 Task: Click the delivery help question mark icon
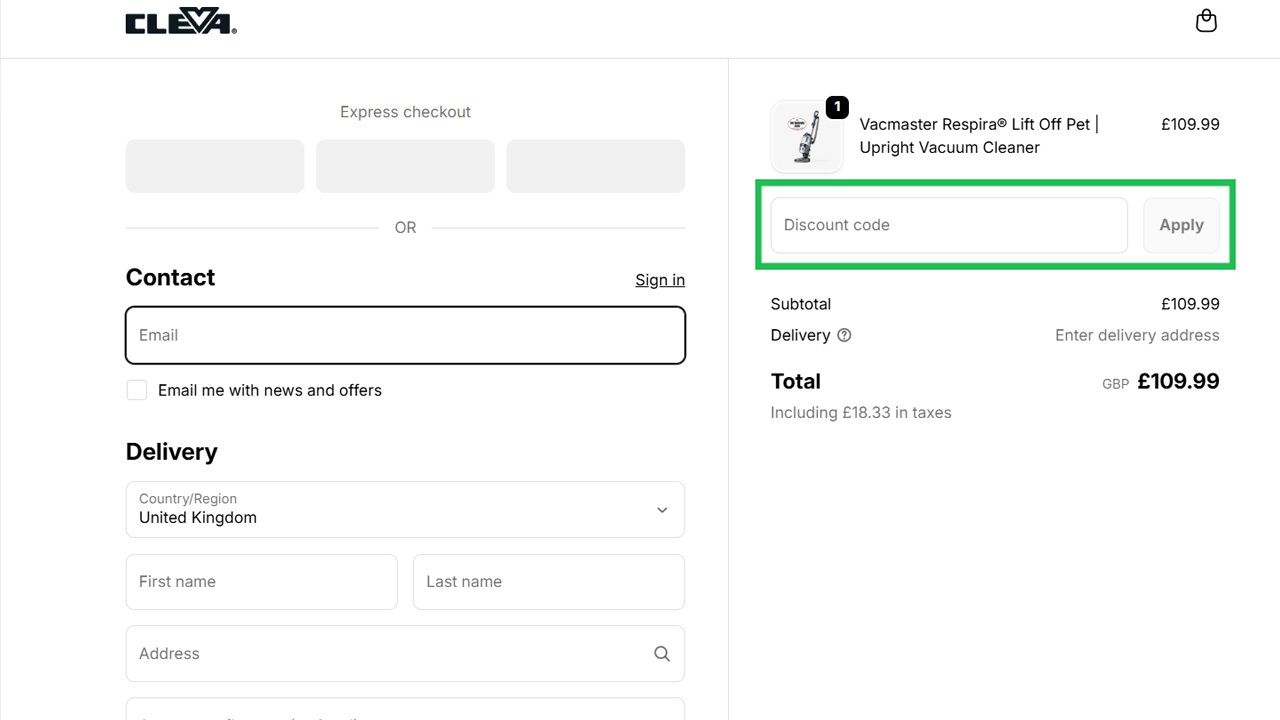pos(844,335)
